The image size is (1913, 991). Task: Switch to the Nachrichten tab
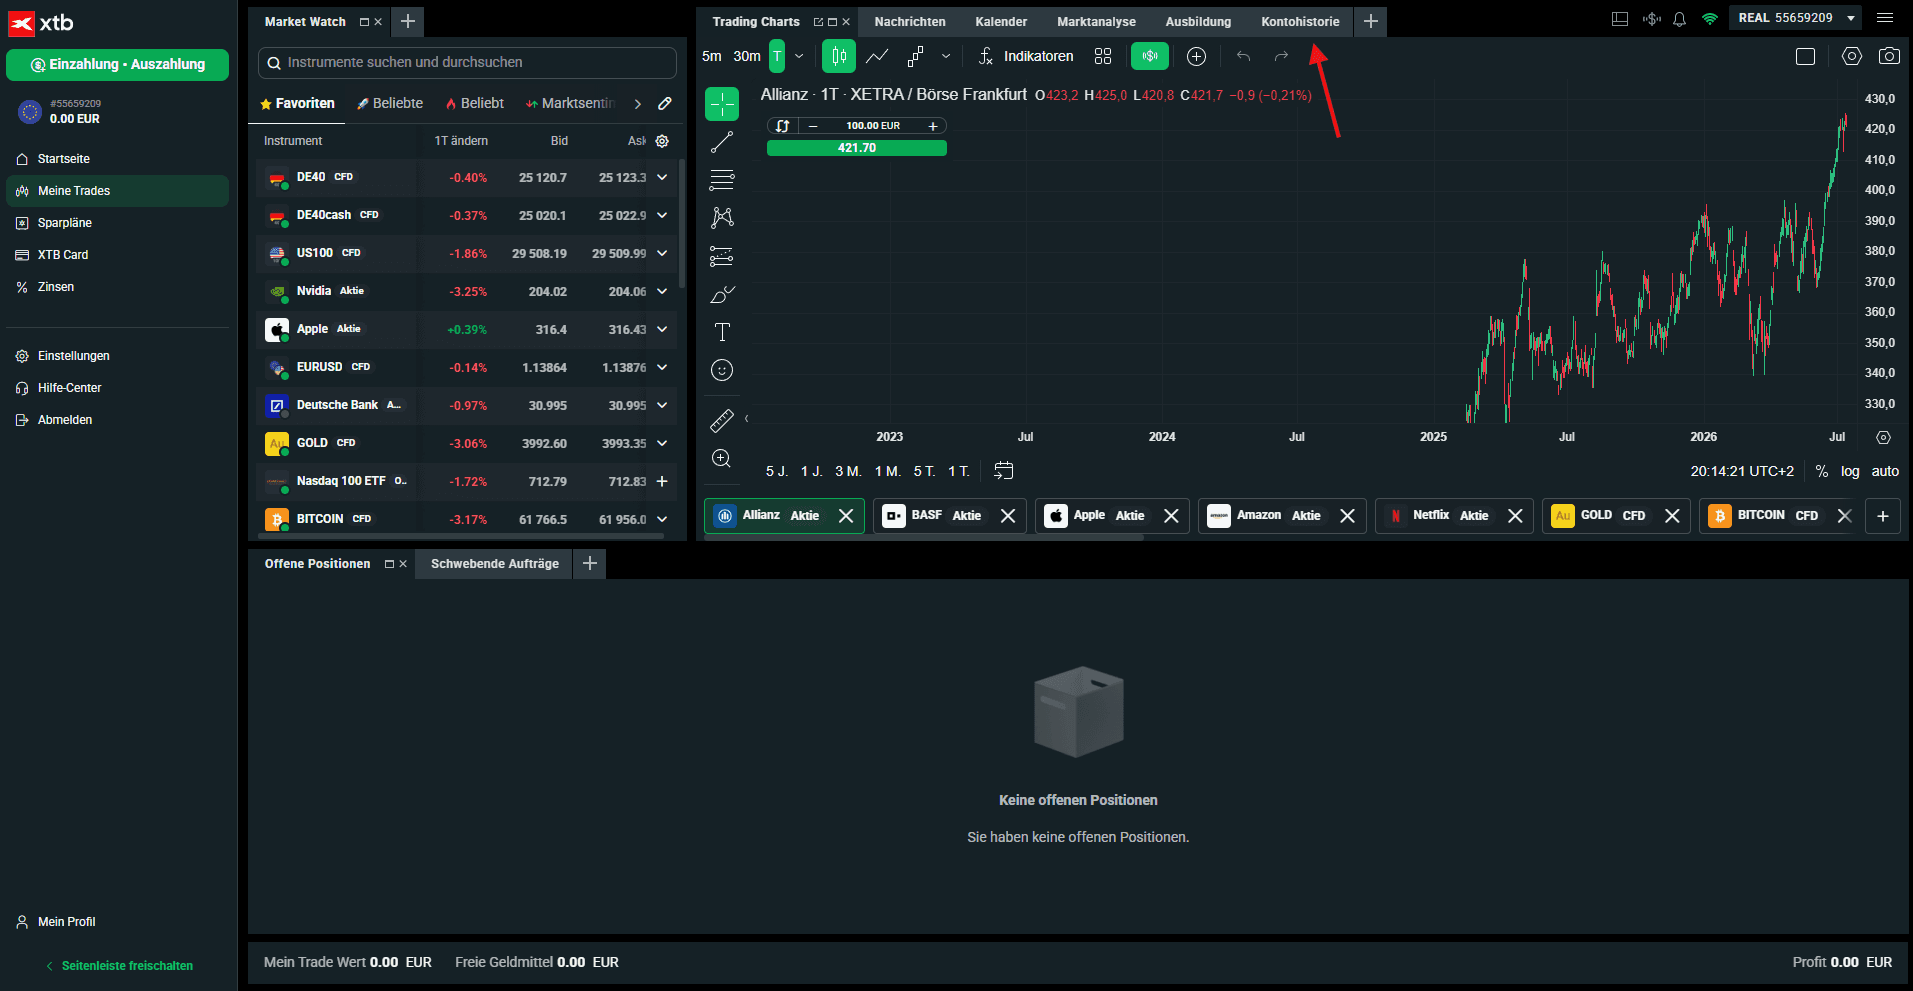tap(910, 21)
